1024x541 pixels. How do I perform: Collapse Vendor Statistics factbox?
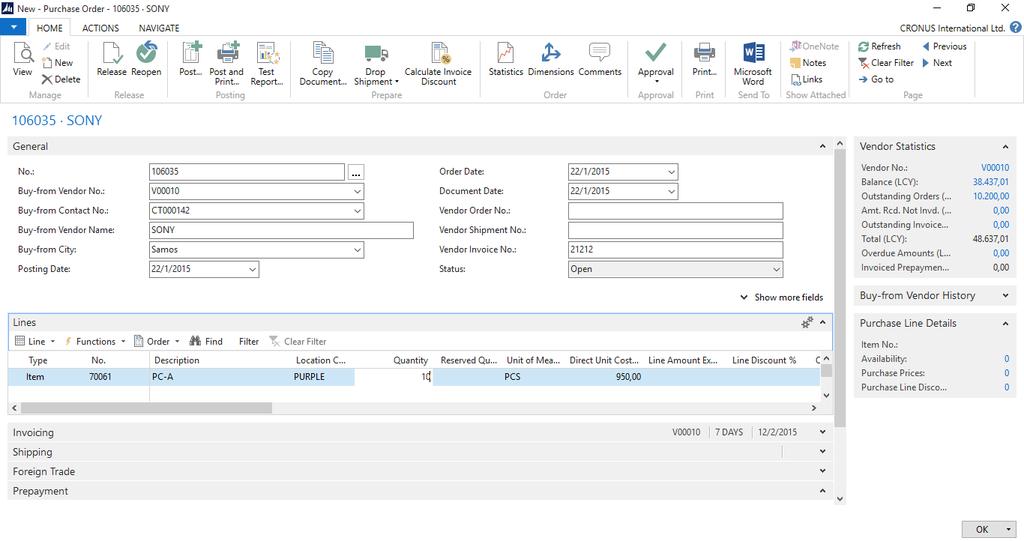[x=1005, y=147]
